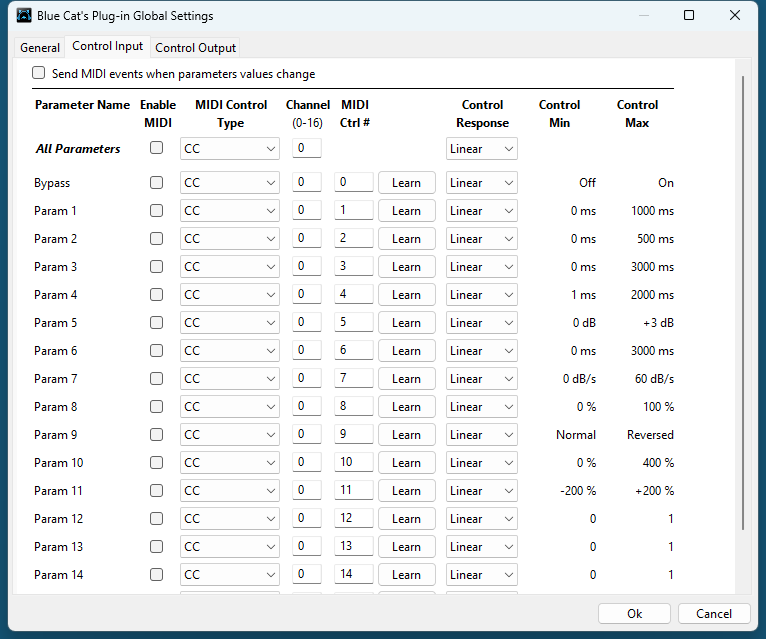766x639 pixels.
Task: Open the Control Output tab
Action: (x=196, y=48)
